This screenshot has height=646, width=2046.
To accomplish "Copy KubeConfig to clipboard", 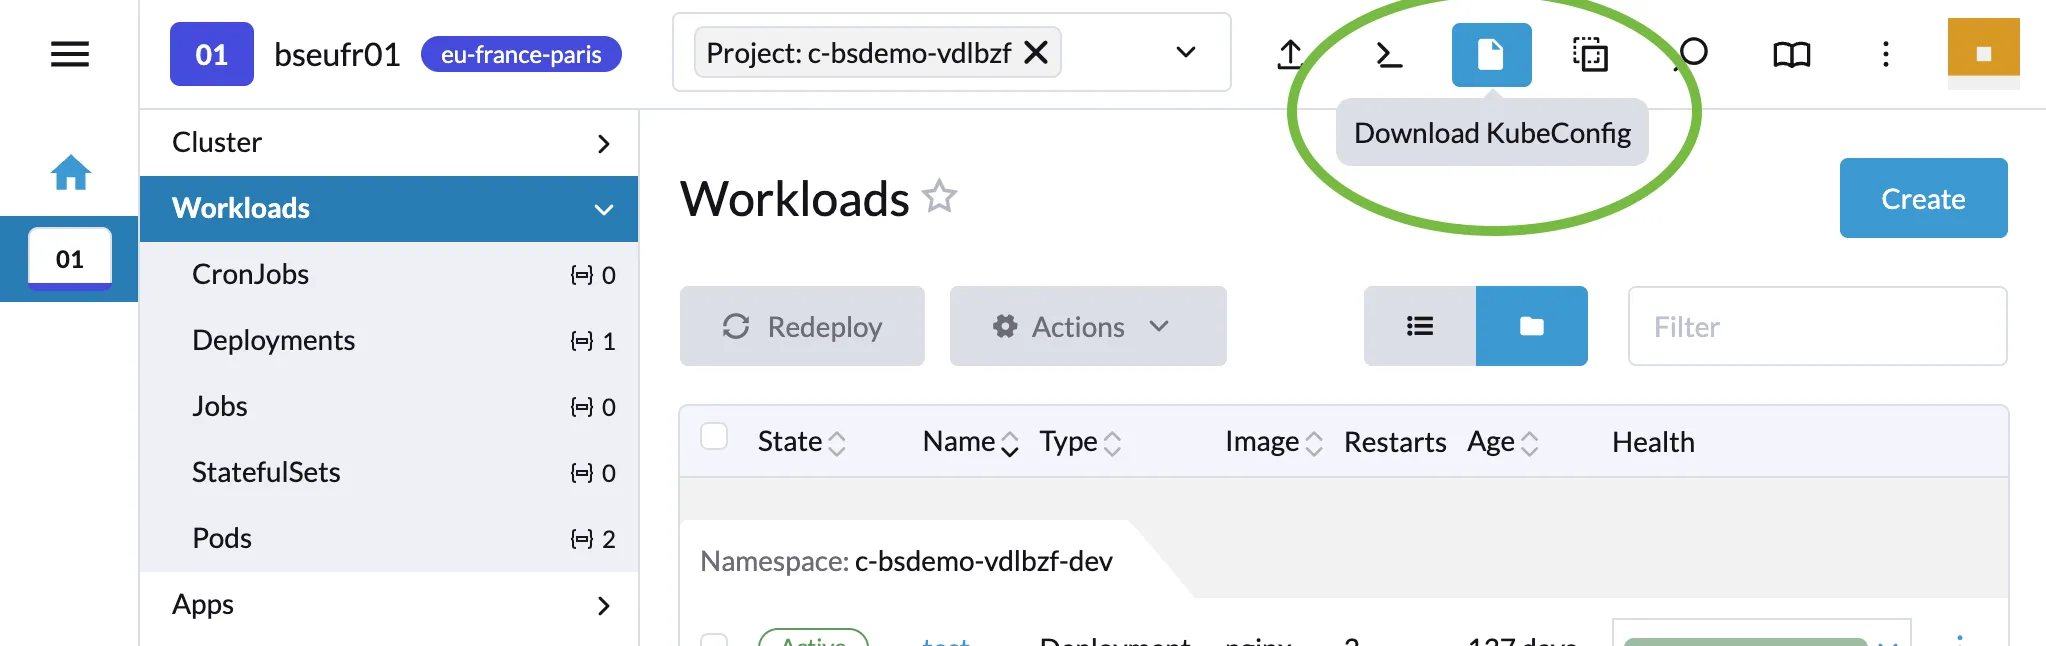I will click(1590, 54).
